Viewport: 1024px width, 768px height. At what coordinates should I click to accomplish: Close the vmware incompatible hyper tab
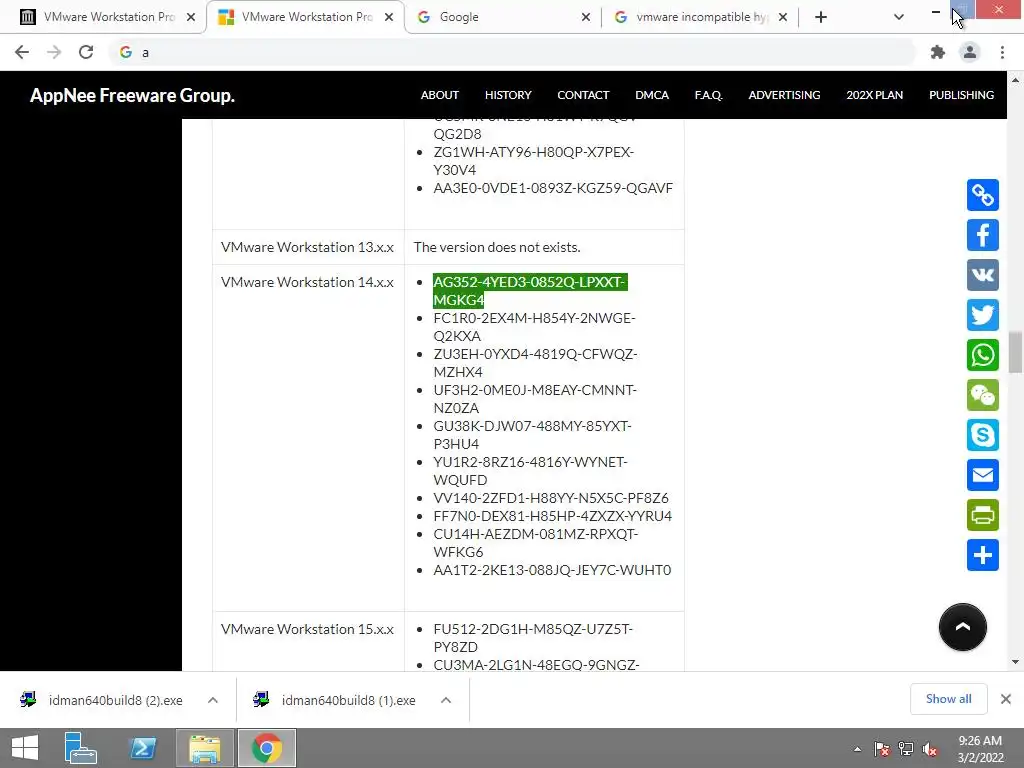[782, 17]
